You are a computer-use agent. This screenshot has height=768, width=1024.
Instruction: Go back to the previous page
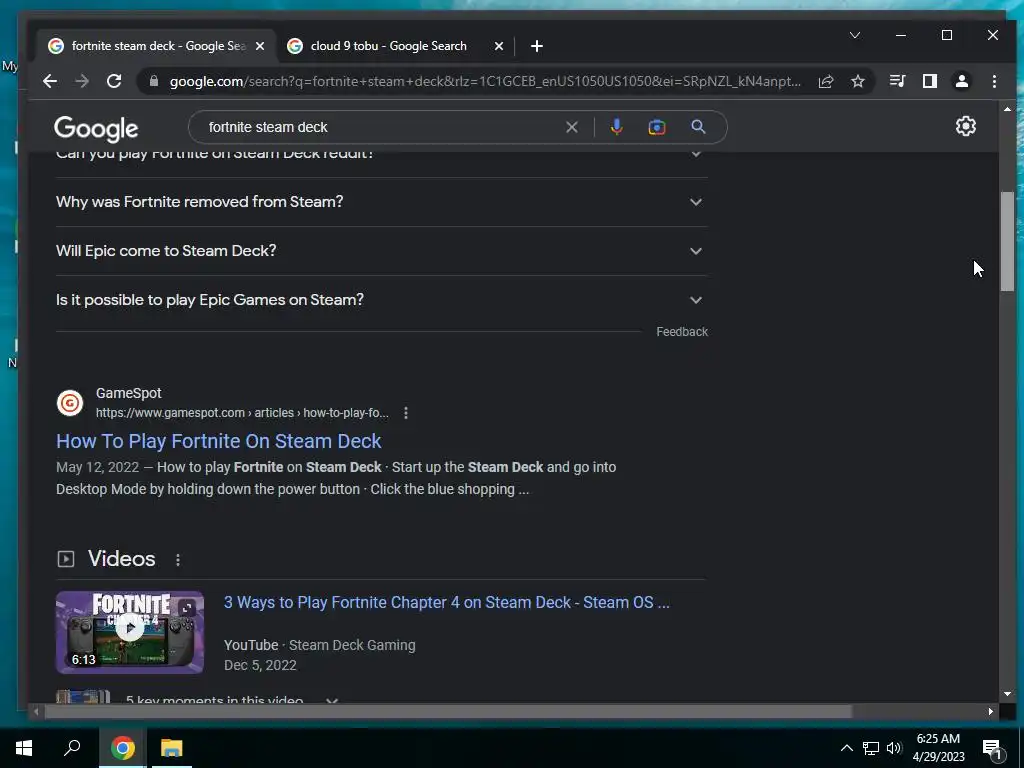pos(50,81)
